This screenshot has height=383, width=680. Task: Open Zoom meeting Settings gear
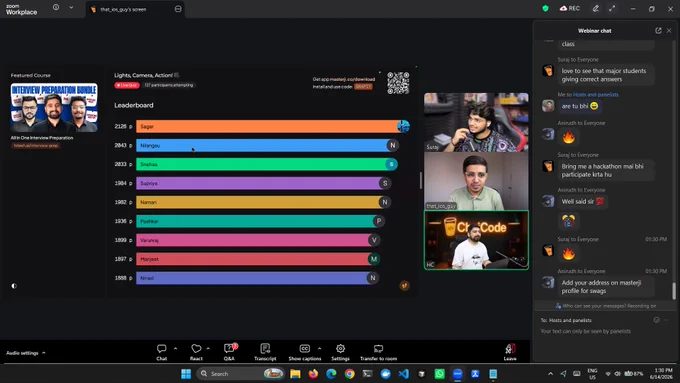click(x=340, y=352)
